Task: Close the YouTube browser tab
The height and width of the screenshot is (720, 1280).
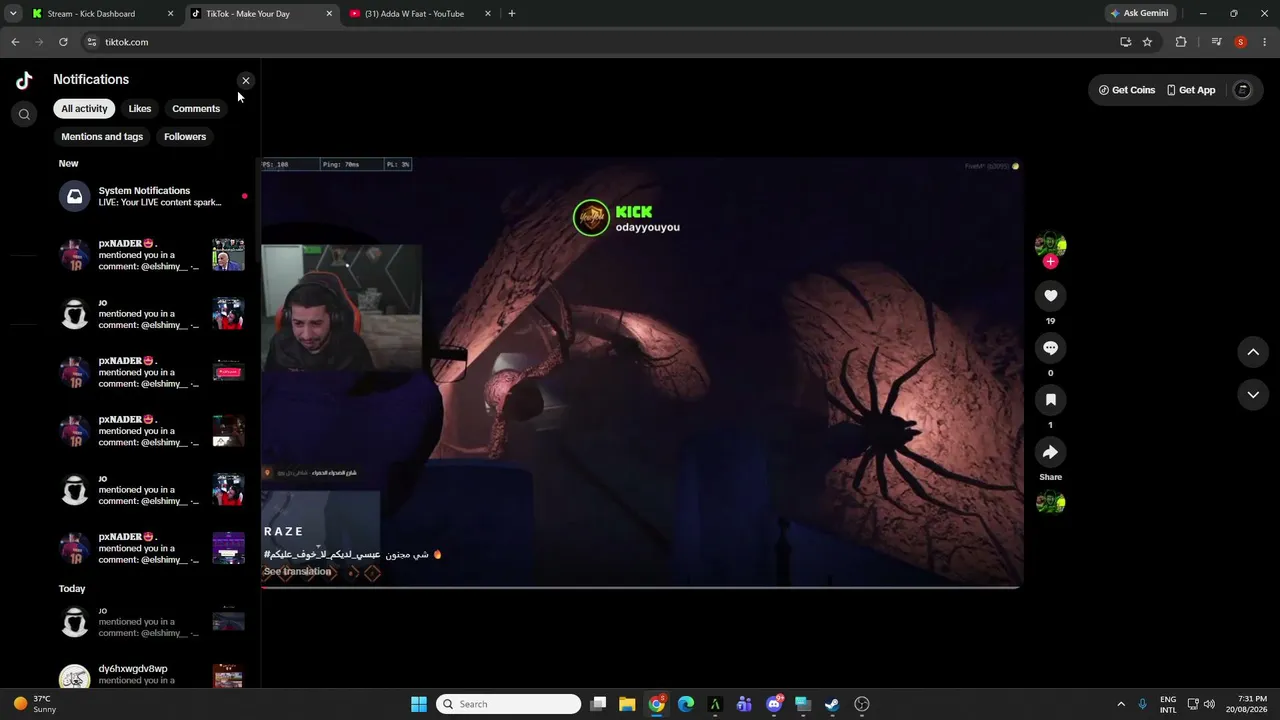Action: click(x=488, y=14)
